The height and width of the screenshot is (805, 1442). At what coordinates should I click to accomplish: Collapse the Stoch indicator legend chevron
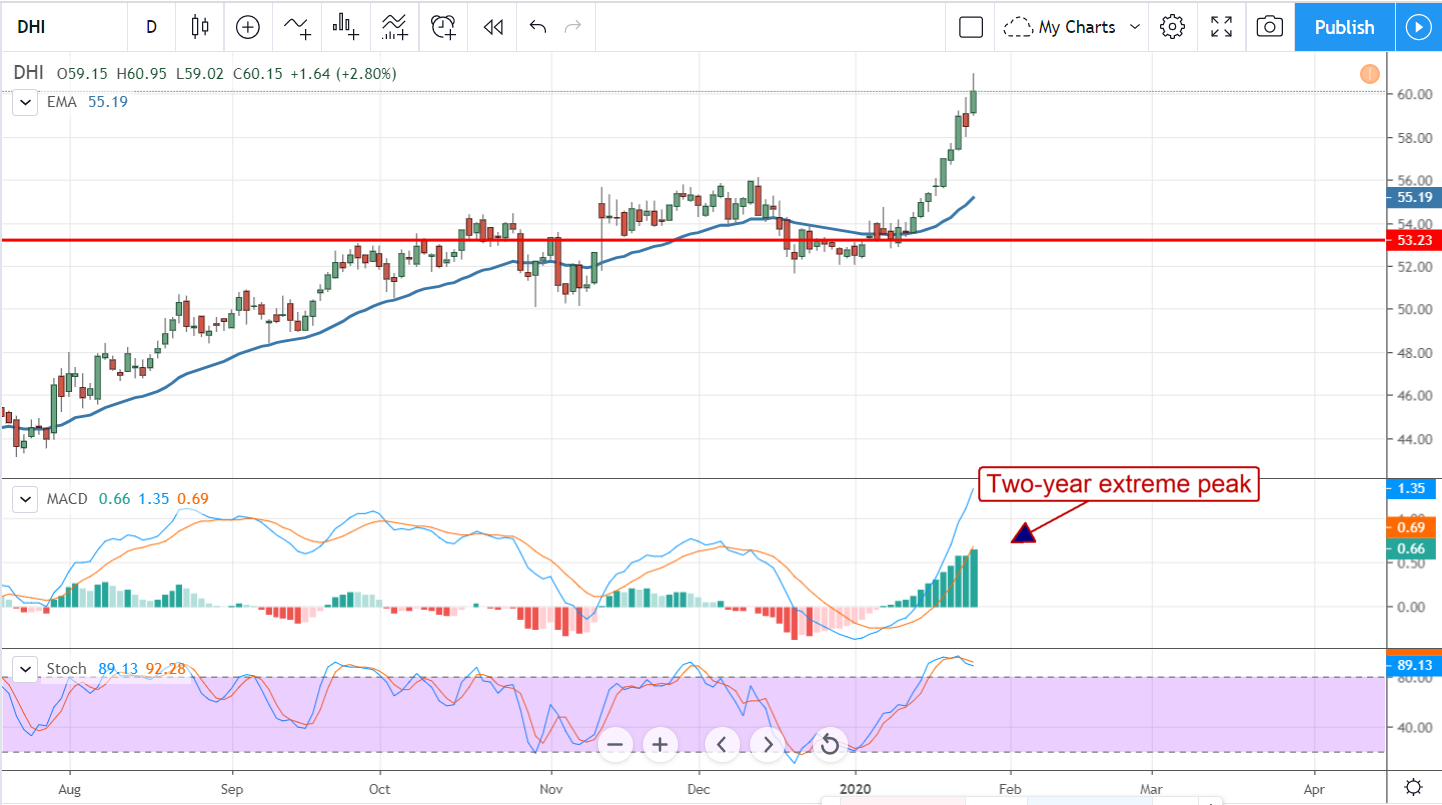coord(26,669)
